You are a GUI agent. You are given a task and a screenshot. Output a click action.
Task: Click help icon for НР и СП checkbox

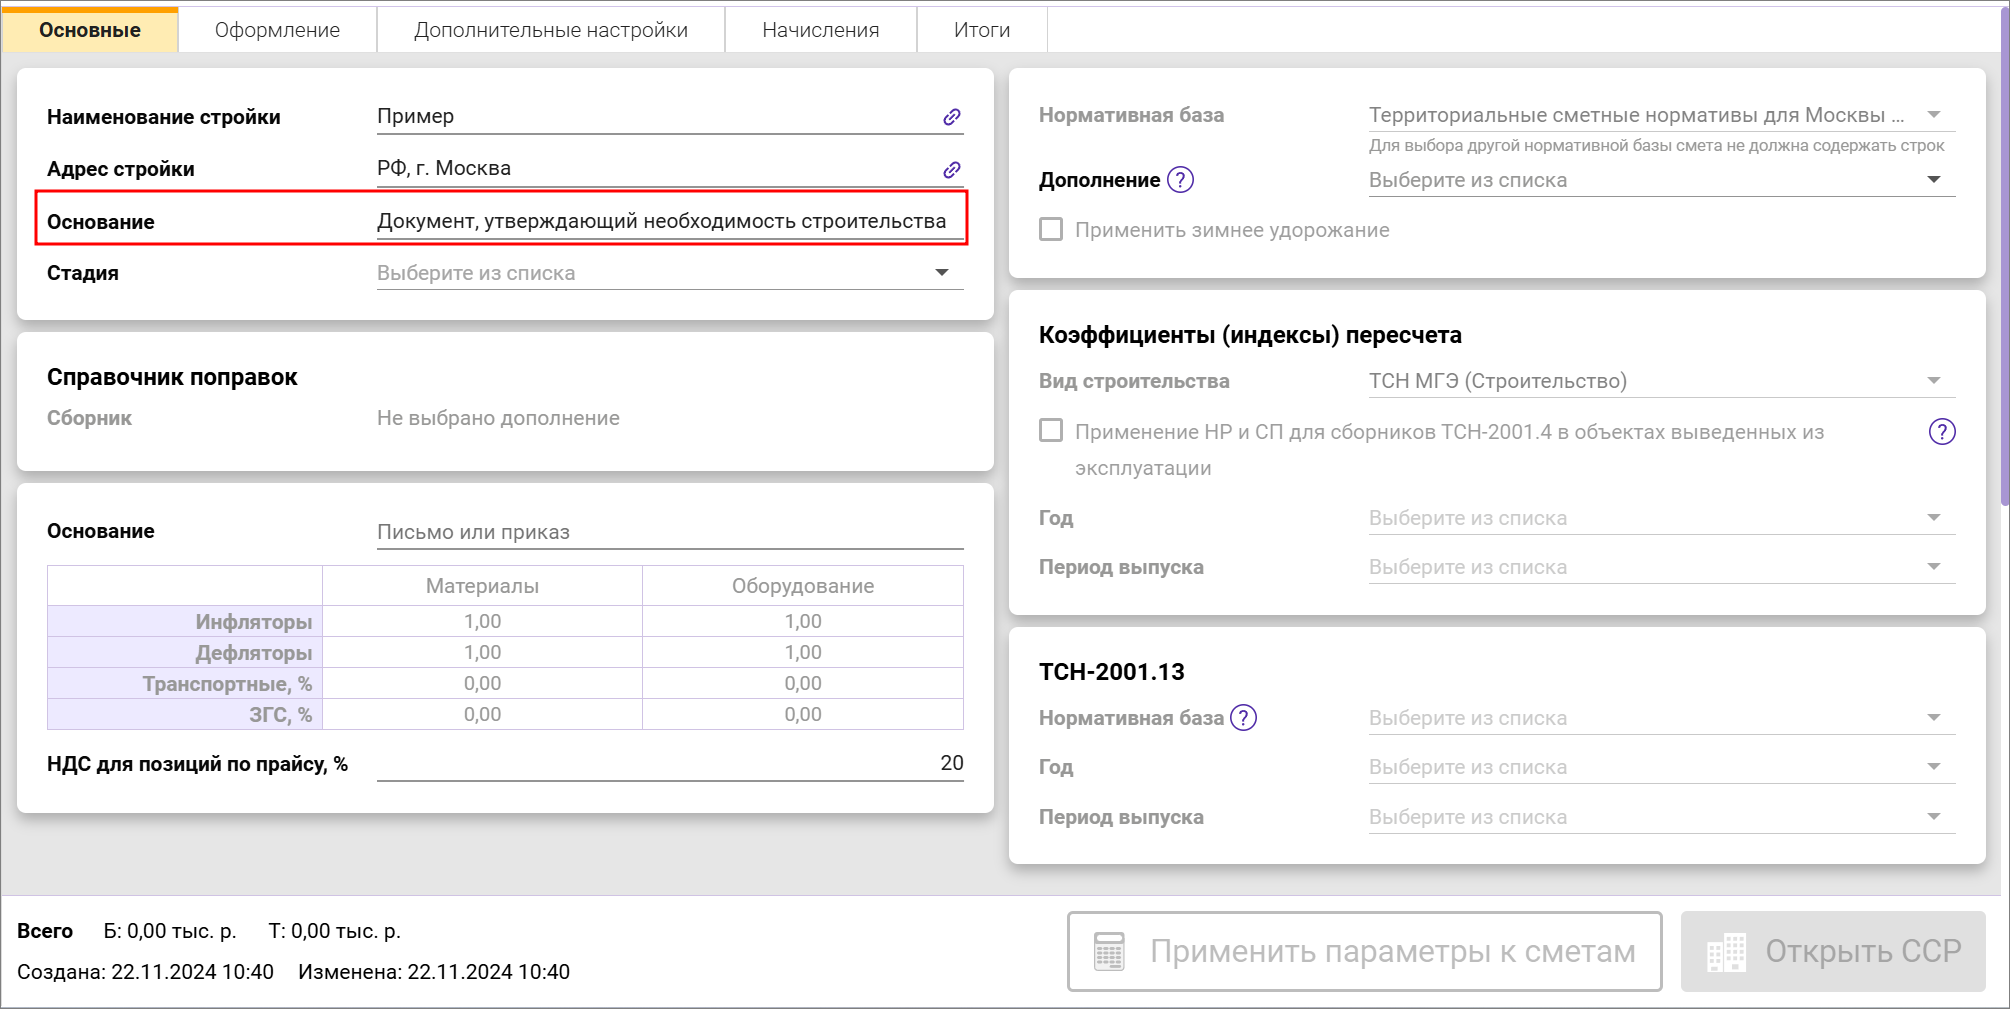(1941, 432)
